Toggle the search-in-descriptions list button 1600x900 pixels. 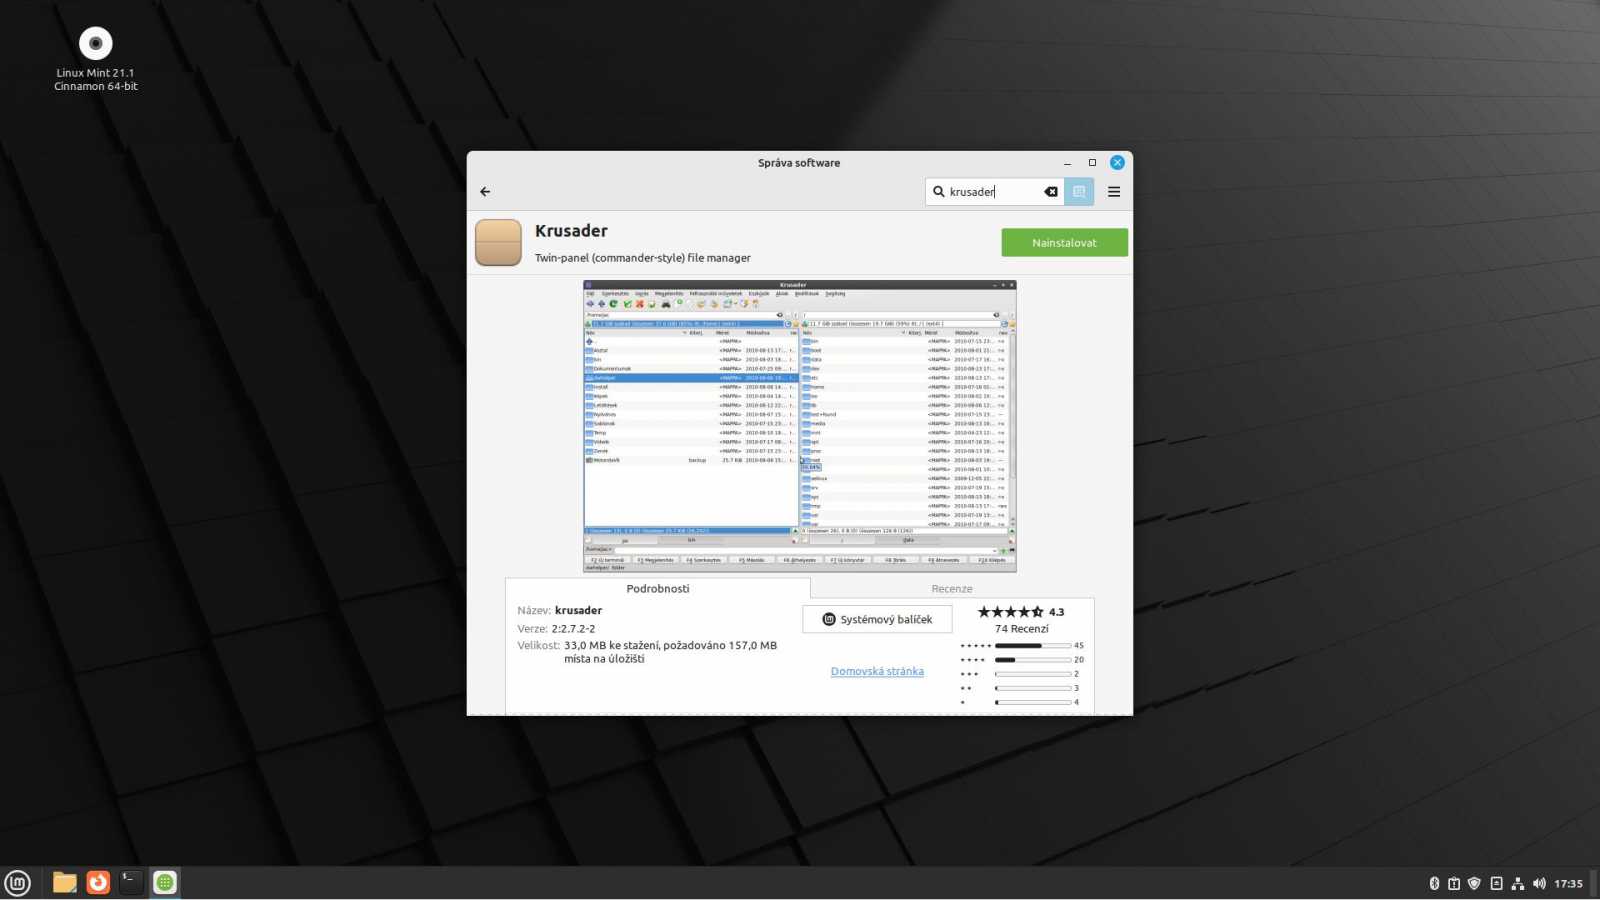tap(1079, 192)
